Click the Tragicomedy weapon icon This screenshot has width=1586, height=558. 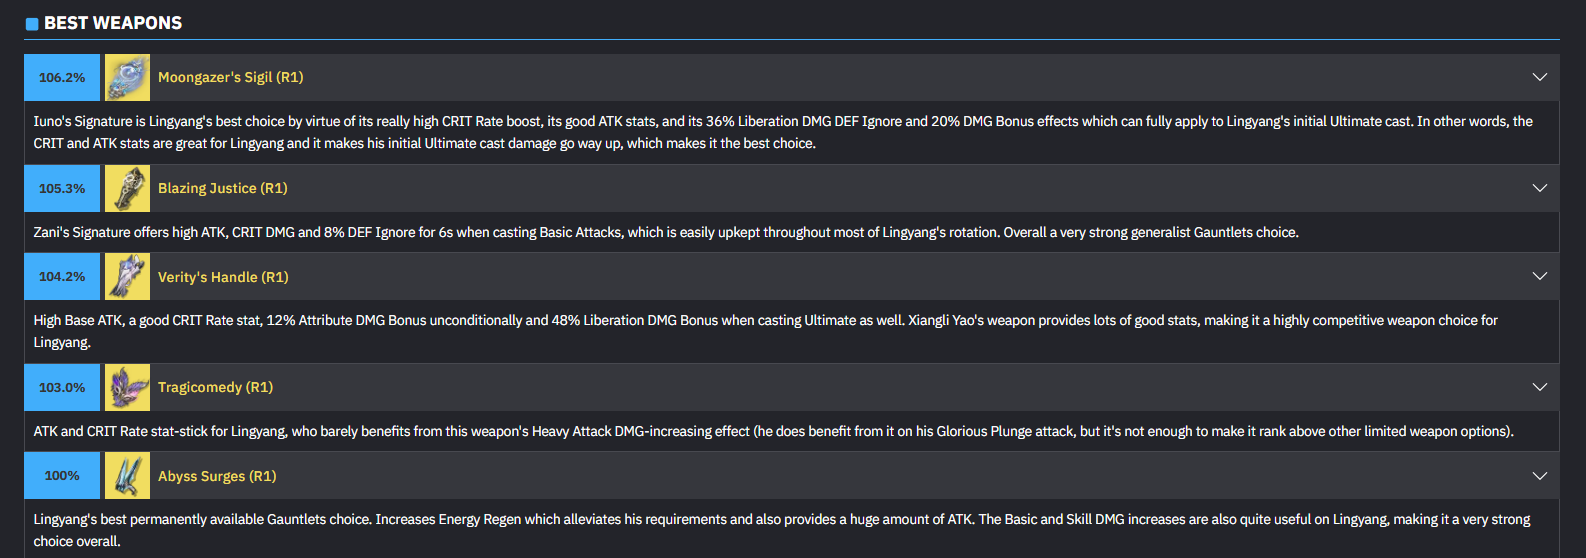click(x=127, y=387)
